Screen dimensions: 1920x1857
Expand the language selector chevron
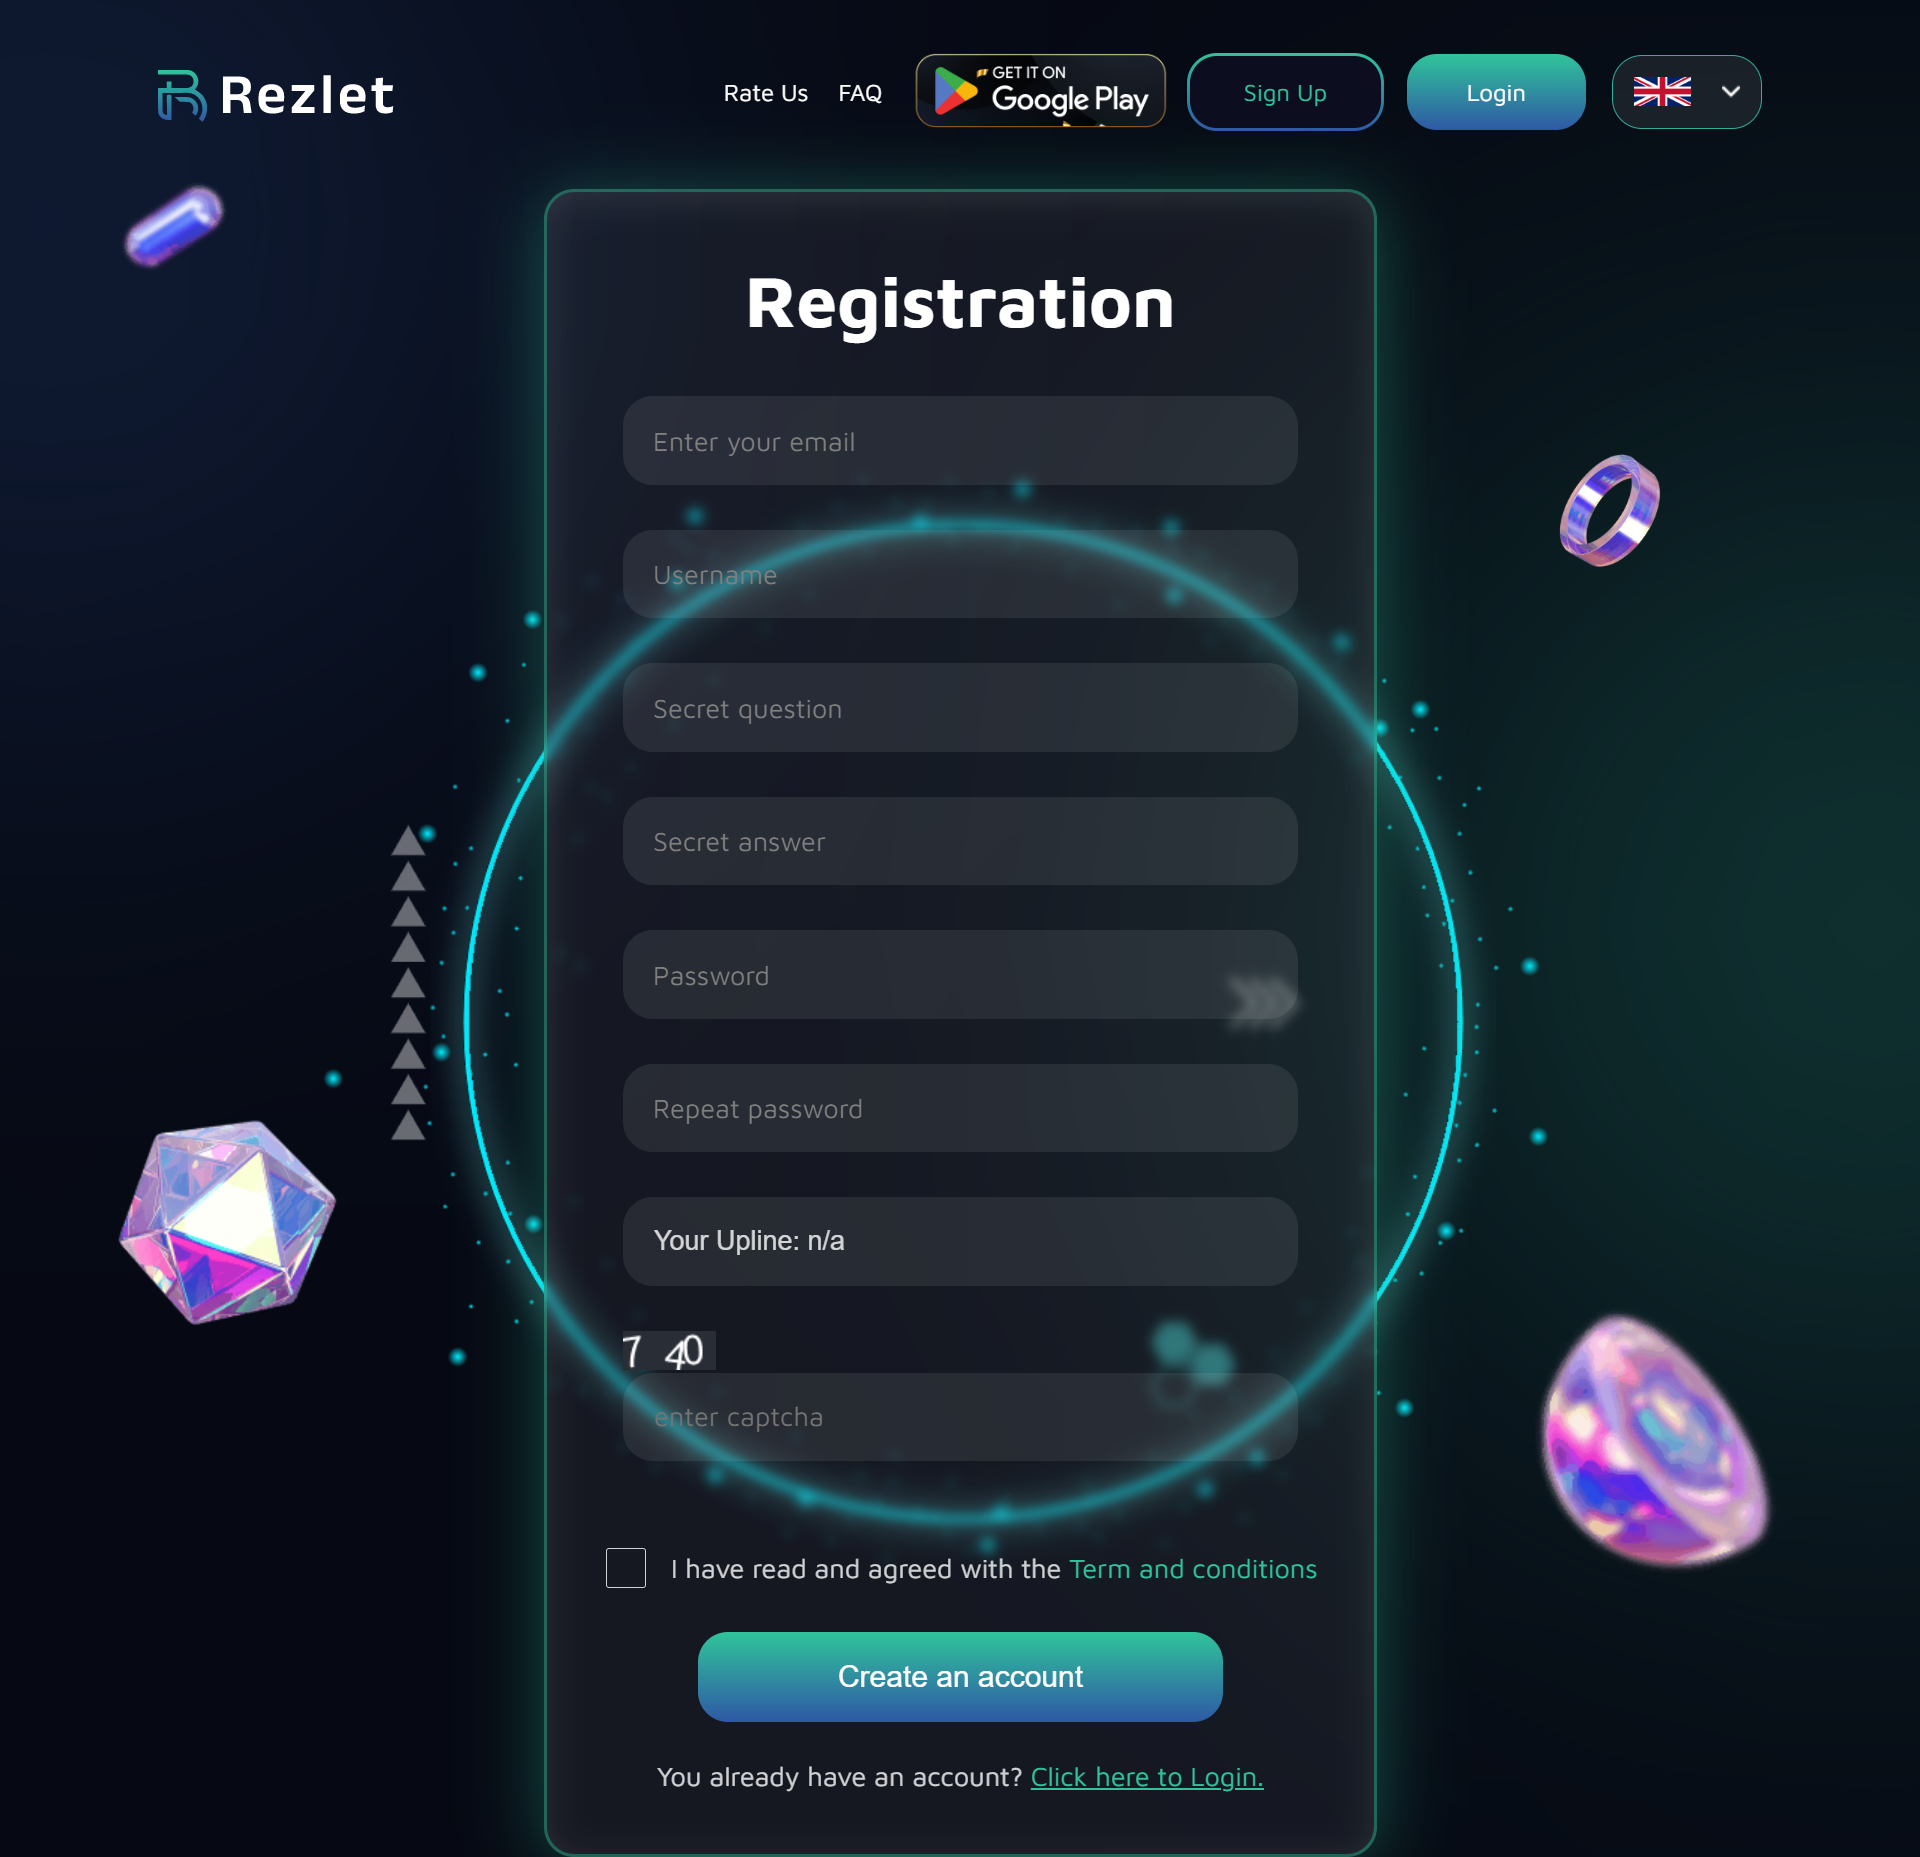click(x=1731, y=92)
